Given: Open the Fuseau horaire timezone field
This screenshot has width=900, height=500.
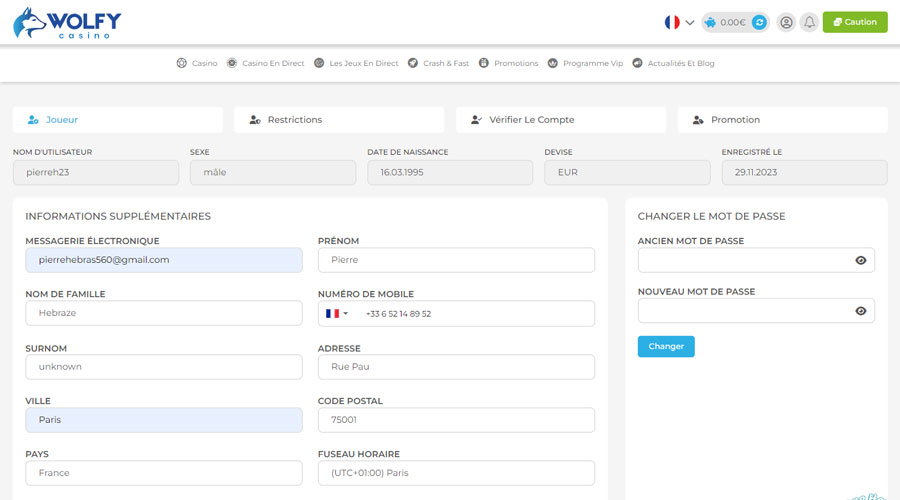Looking at the screenshot, I should coord(456,473).
